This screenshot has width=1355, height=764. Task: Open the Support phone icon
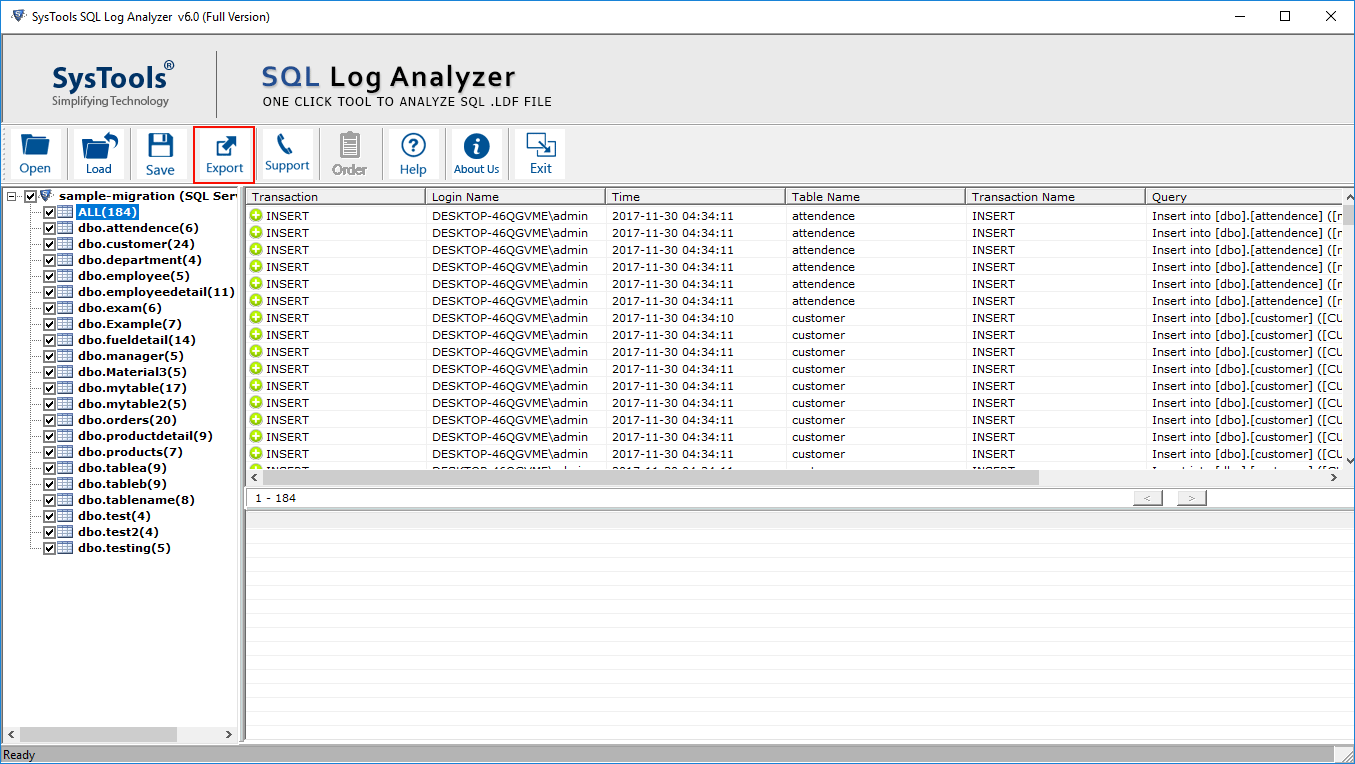coord(287,154)
